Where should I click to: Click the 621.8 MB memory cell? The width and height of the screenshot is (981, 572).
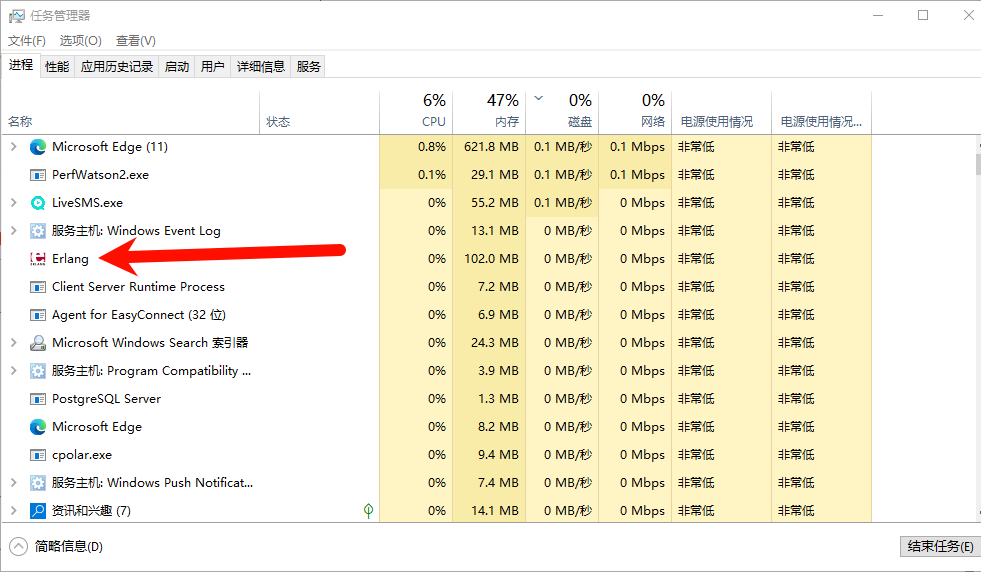pyautogui.click(x=489, y=147)
